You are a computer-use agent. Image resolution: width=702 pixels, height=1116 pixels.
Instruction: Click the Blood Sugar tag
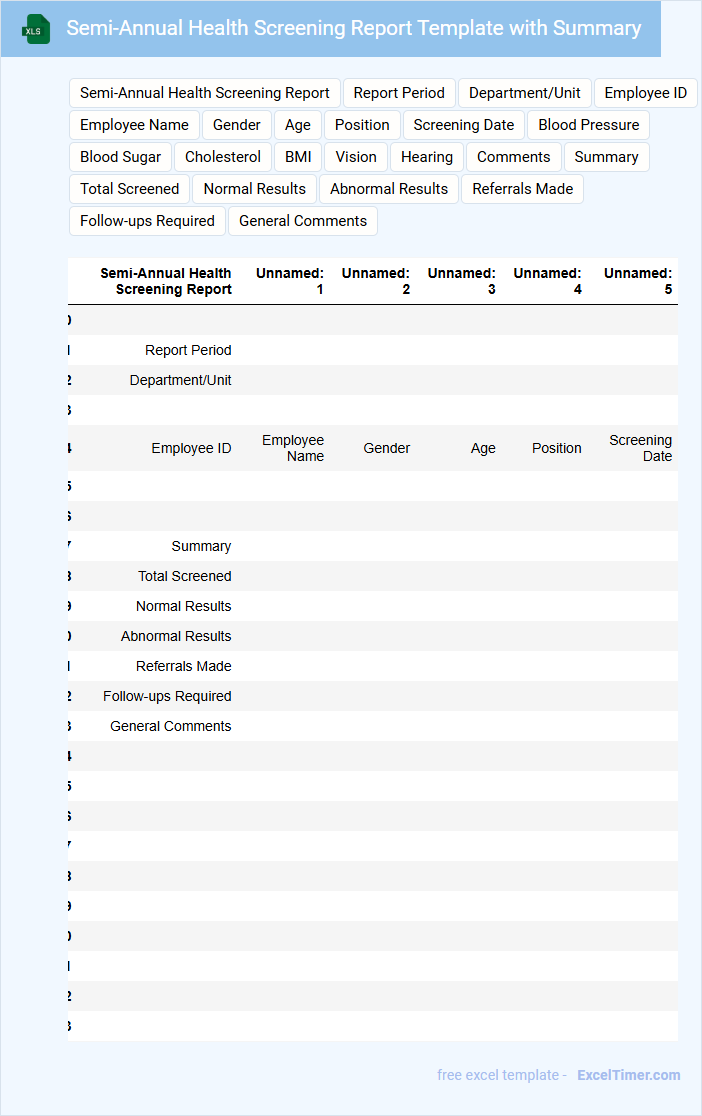pyautogui.click(x=120, y=157)
